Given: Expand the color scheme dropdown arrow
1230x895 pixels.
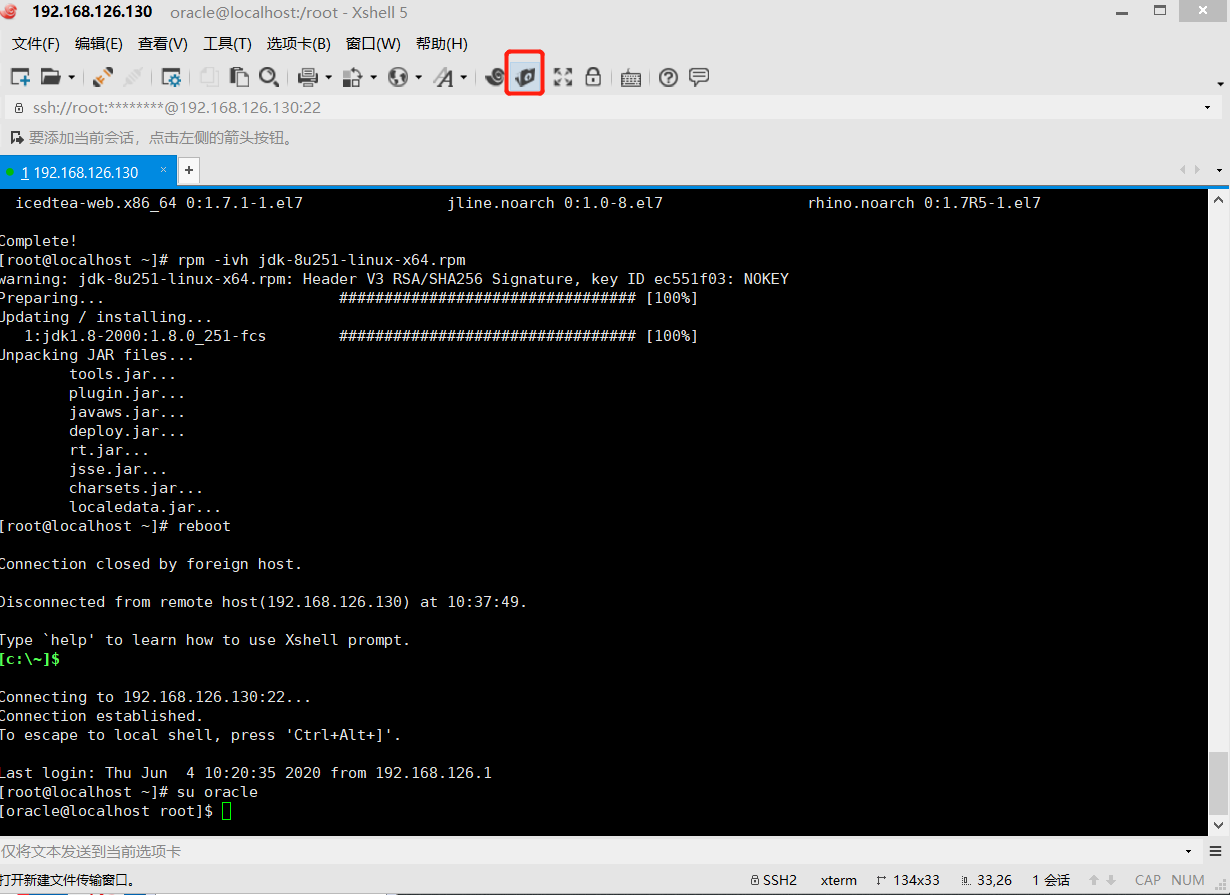Looking at the screenshot, I should pyautogui.click(x=373, y=77).
